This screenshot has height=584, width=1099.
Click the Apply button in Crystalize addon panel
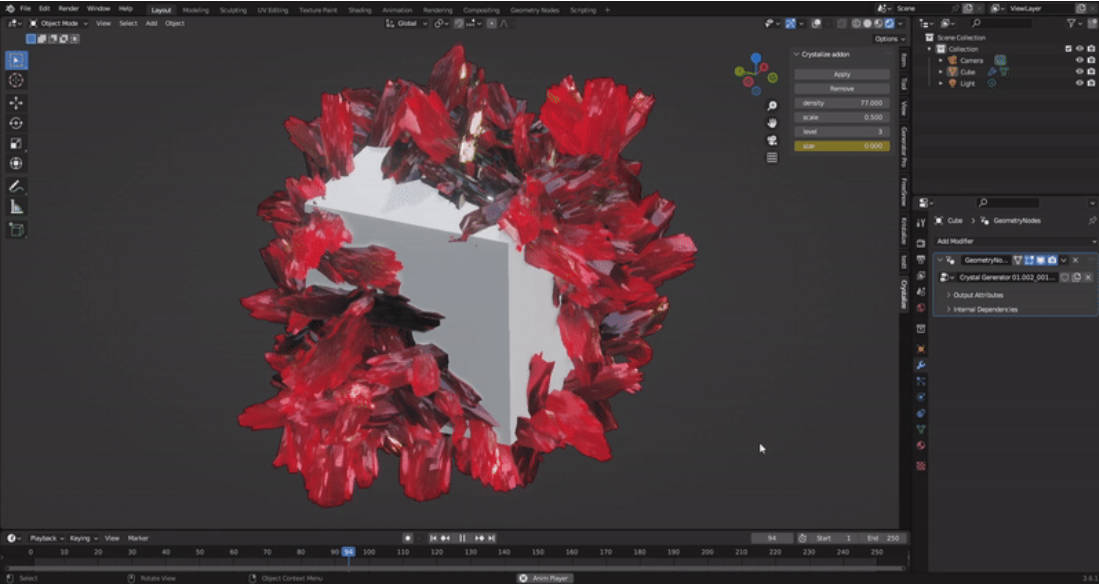coord(843,74)
